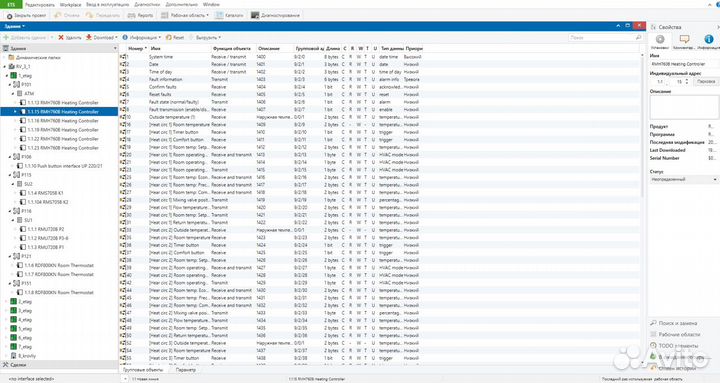Open the Workplace menu
The height and width of the screenshot is (383, 720).
click(x=70, y=4)
